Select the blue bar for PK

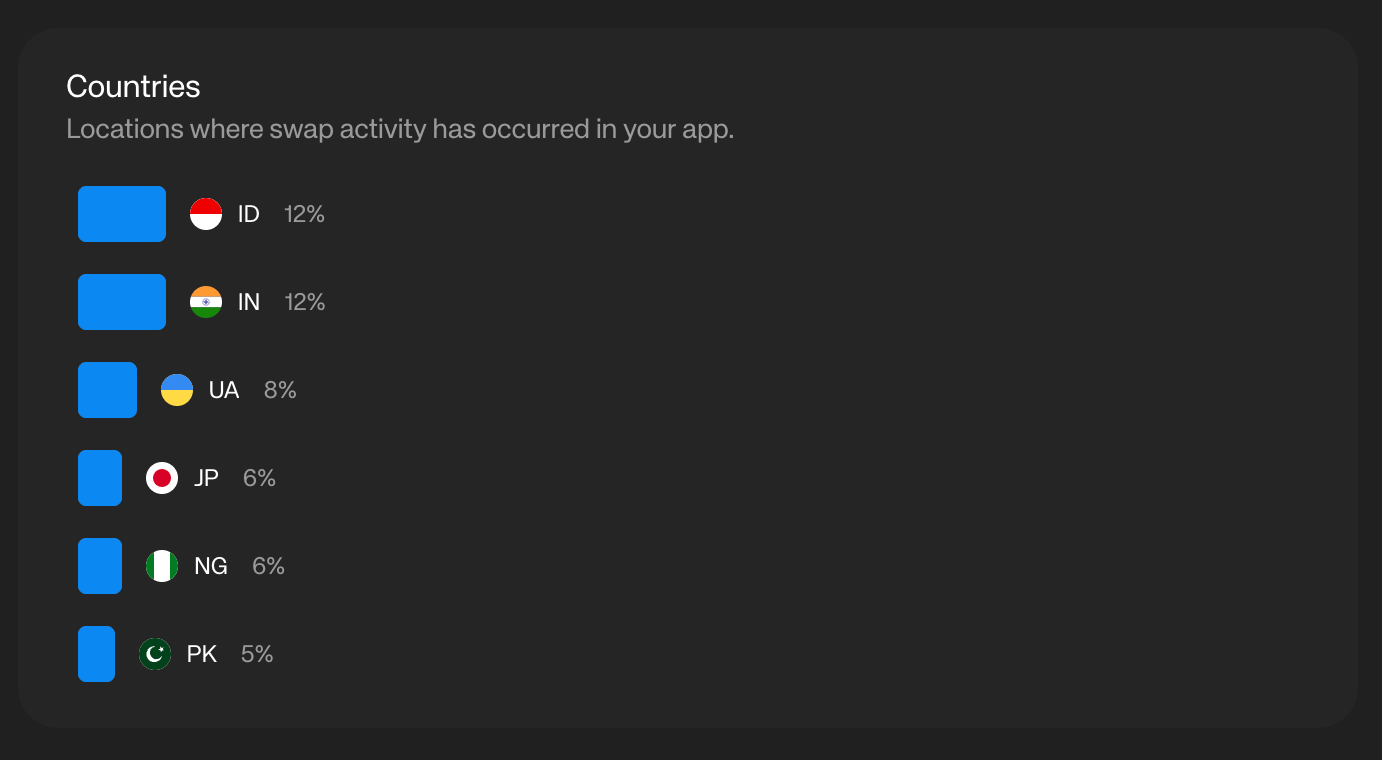coord(96,654)
